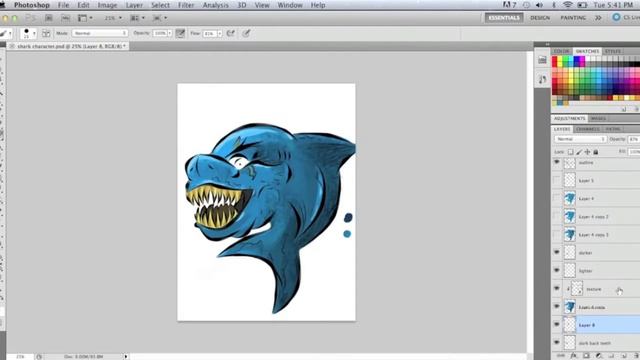
Task: Open the brush Mode dropdown set to Normal
Action: [100, 33]
